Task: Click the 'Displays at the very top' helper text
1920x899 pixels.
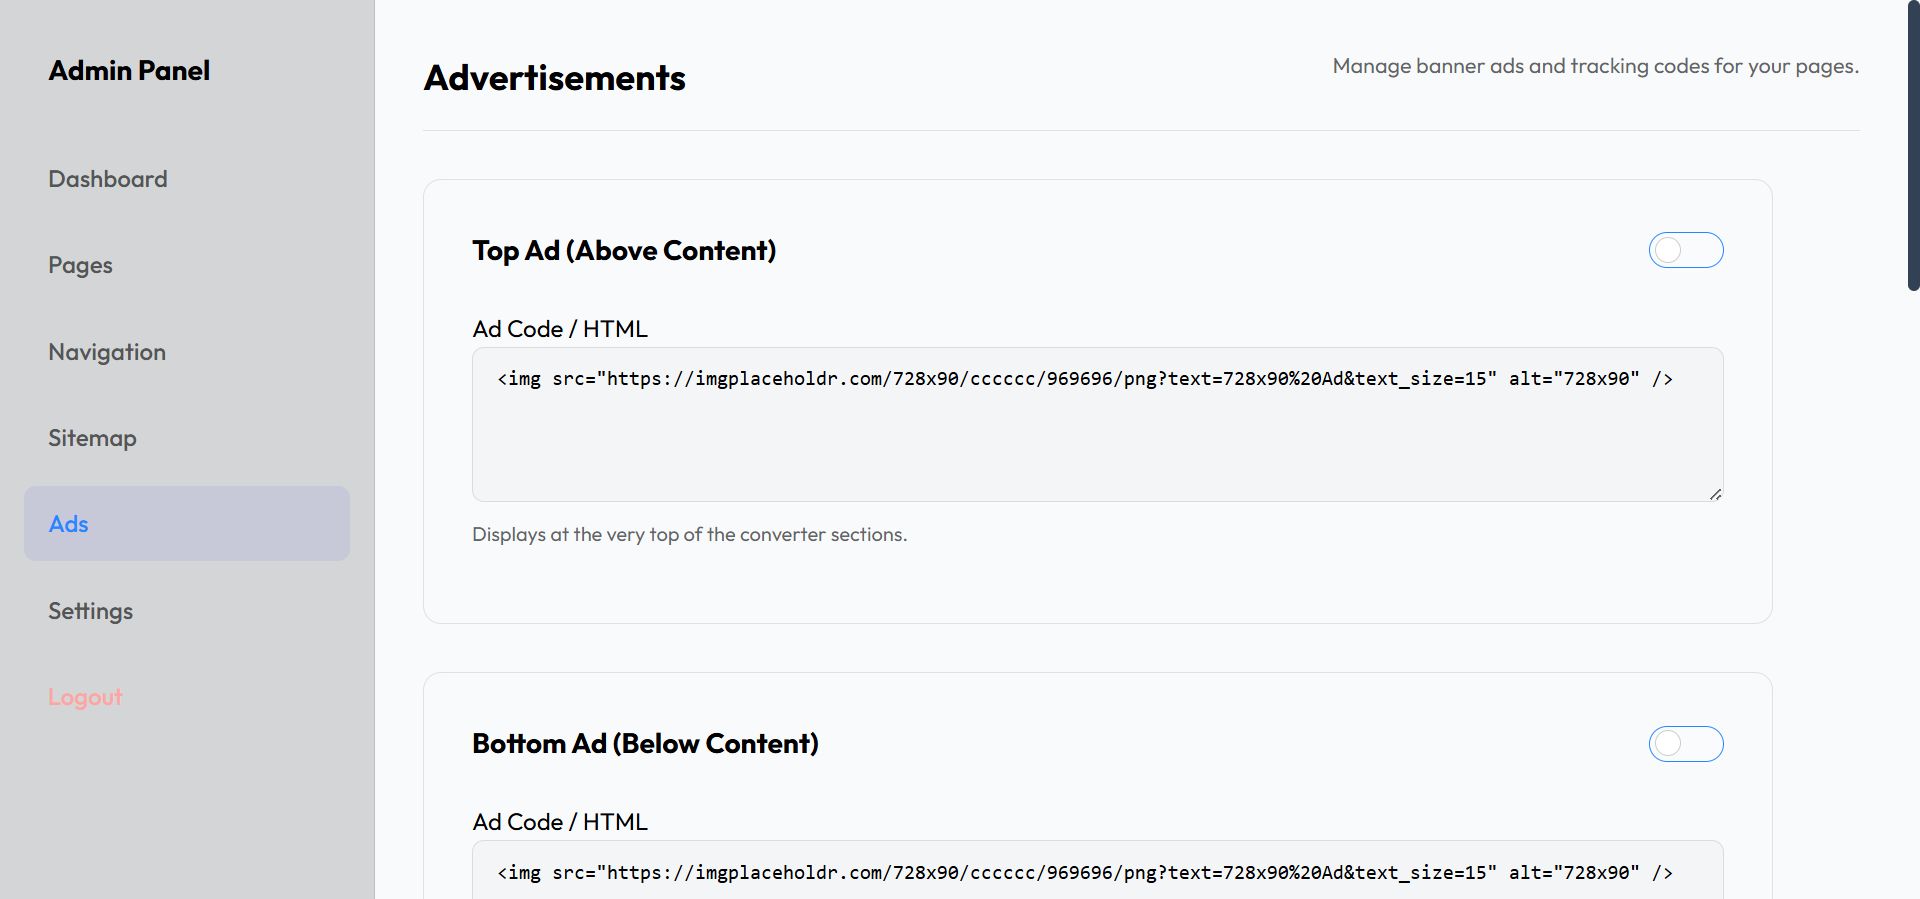Action: pos(689,535)
